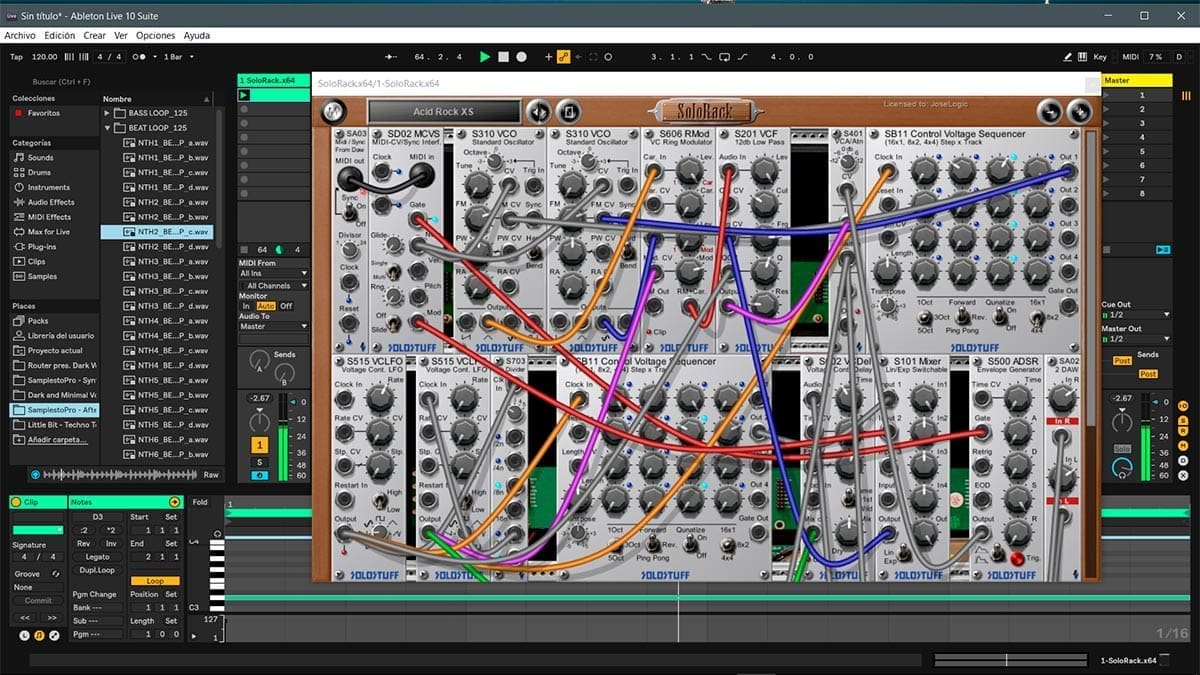Click the Tap tempo button

[16, 57]
